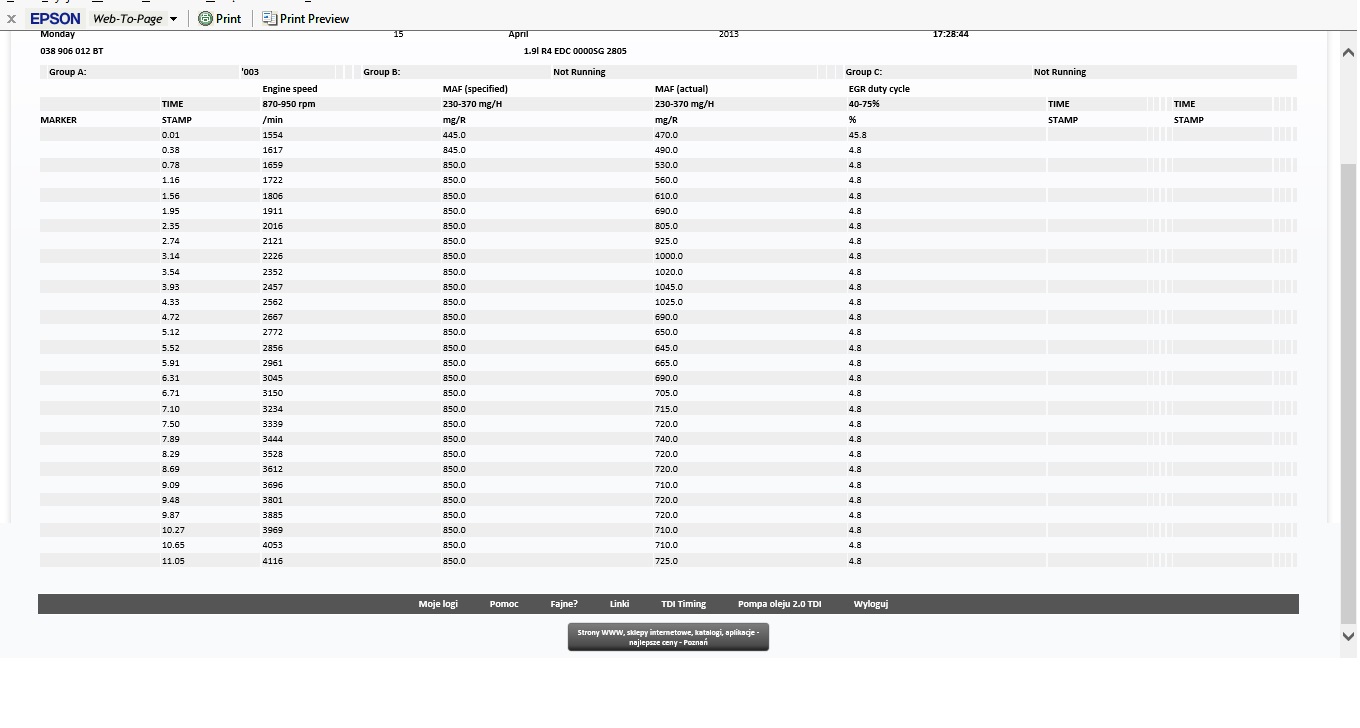1360x728 pixels.
Task: Click the MARKER column label
Action: click(x=58, y=120)
